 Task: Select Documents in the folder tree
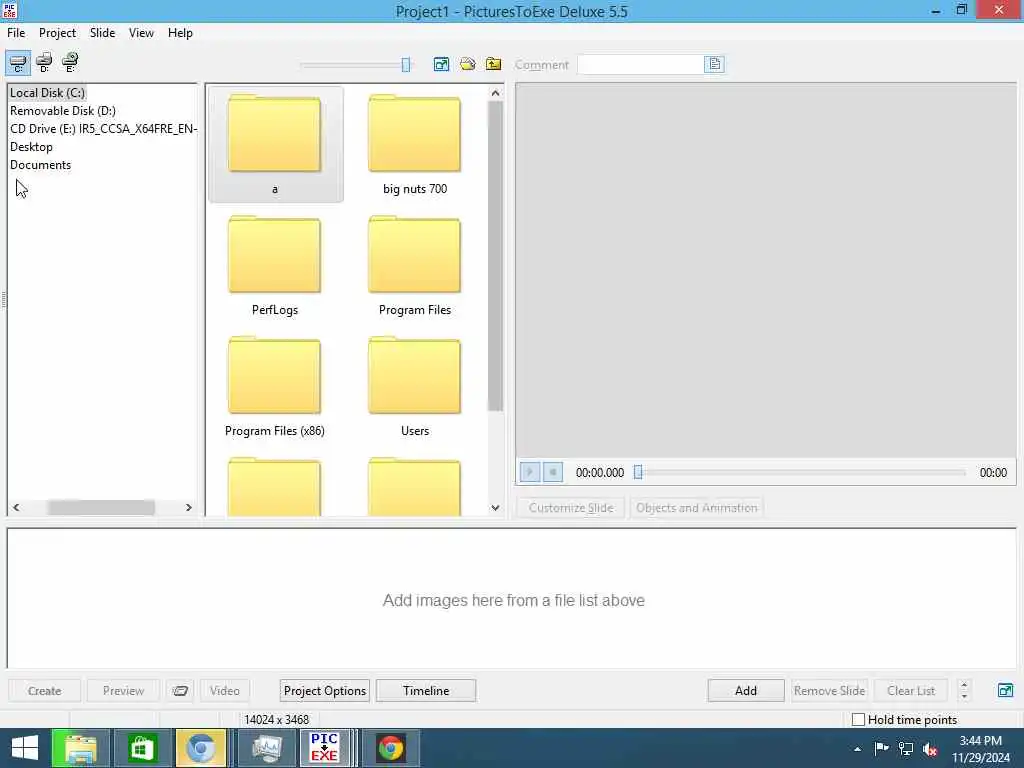pos(40,165)
